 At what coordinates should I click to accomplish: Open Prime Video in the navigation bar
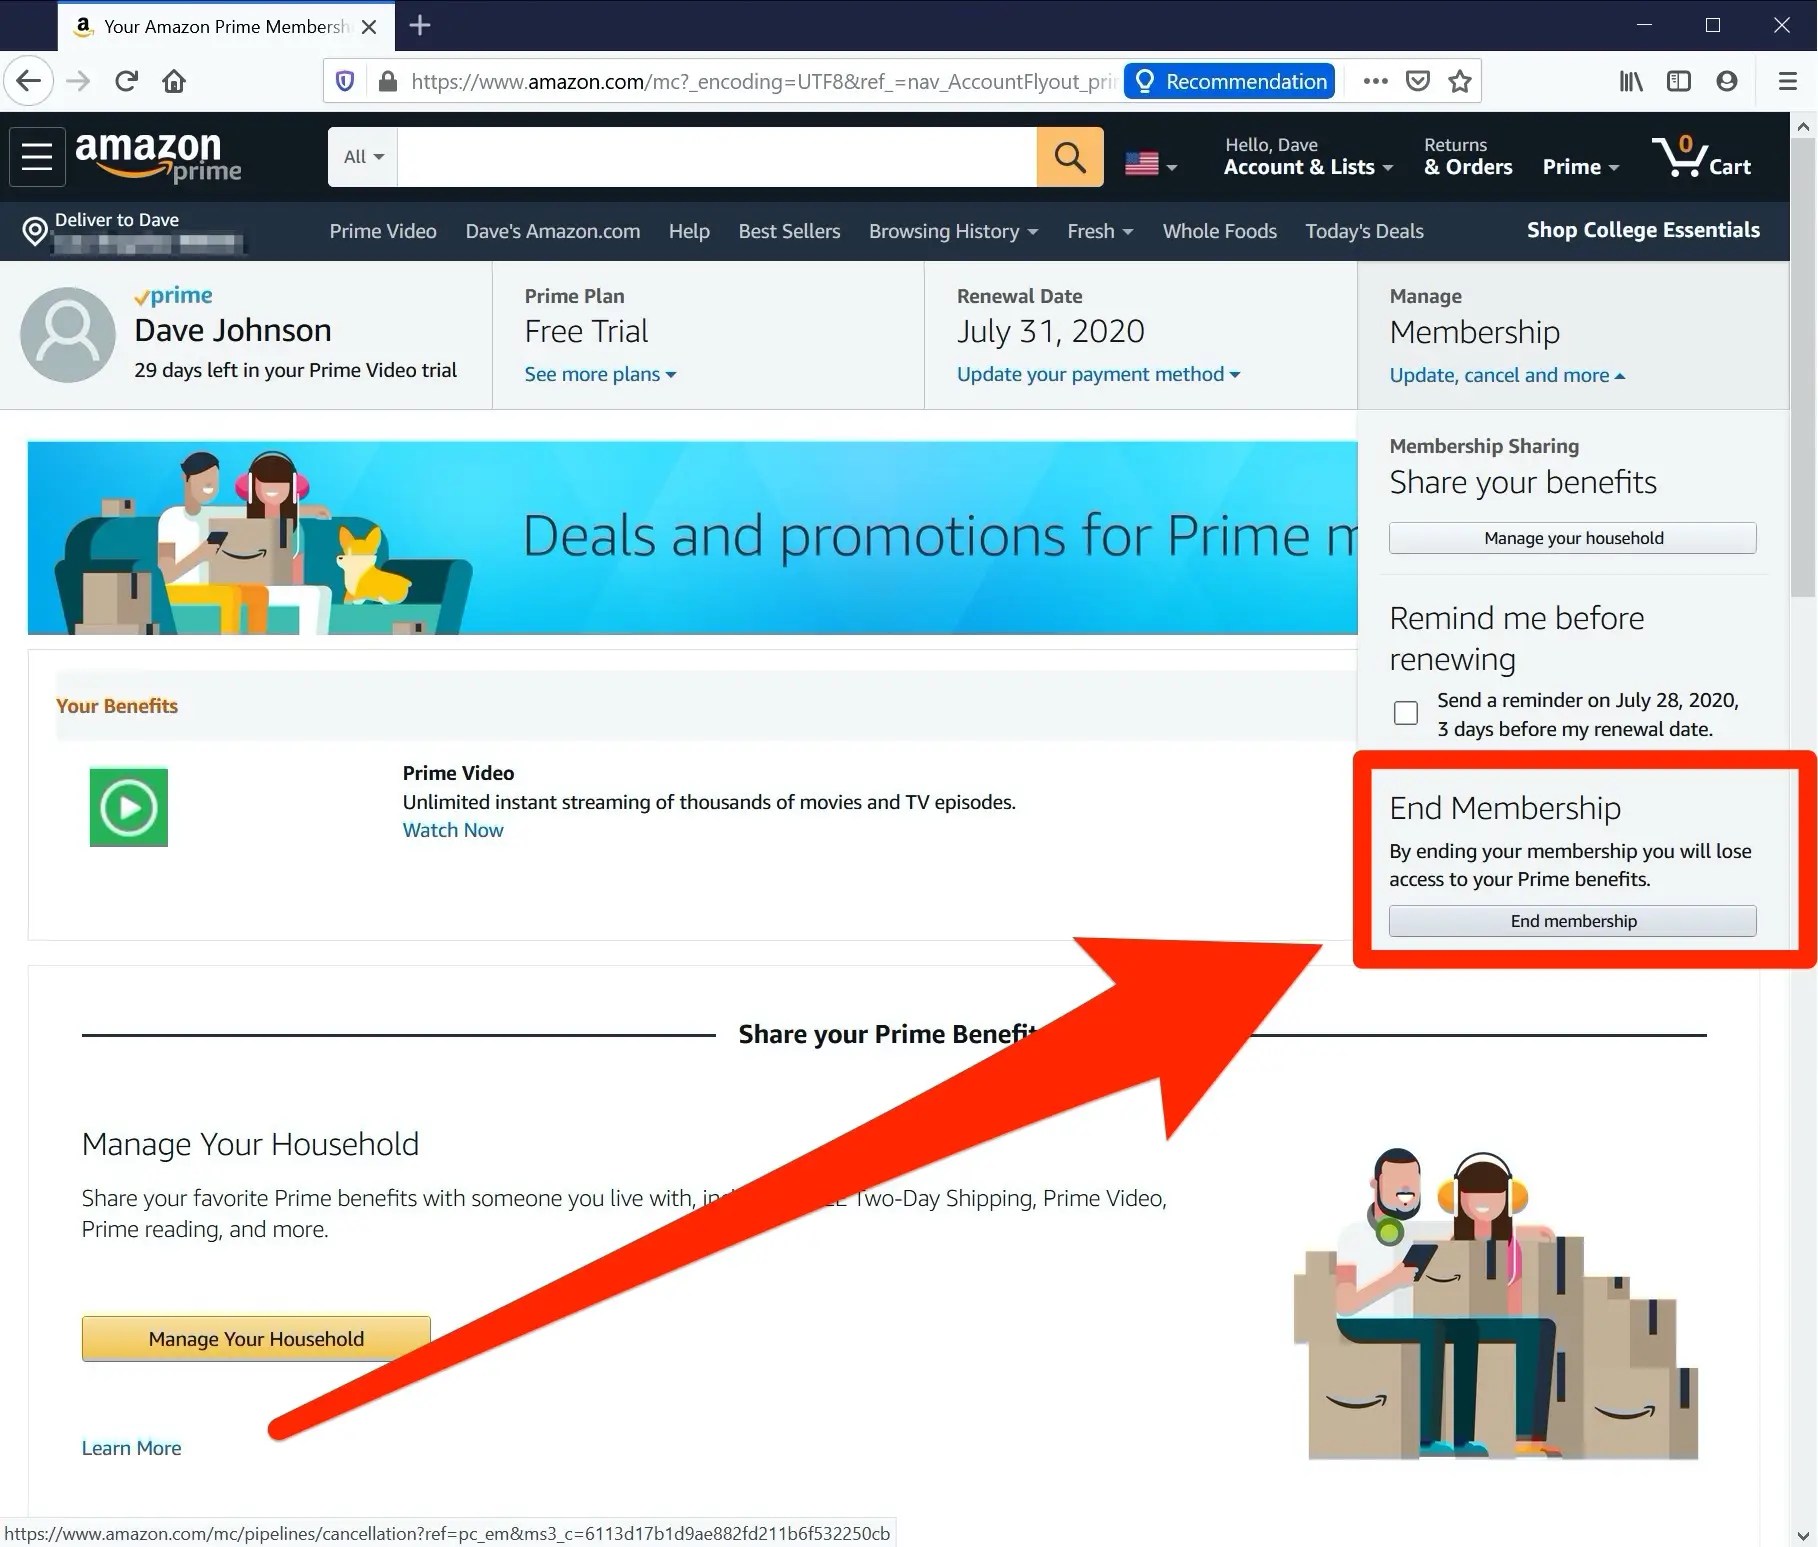[x=383, y=231]
